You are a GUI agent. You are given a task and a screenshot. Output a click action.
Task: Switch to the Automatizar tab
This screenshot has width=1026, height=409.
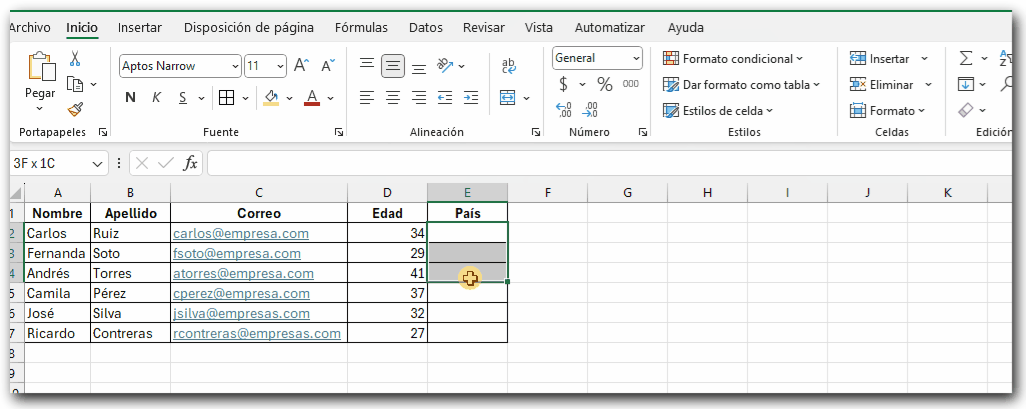pyautogui.click(x=610, y=27)
